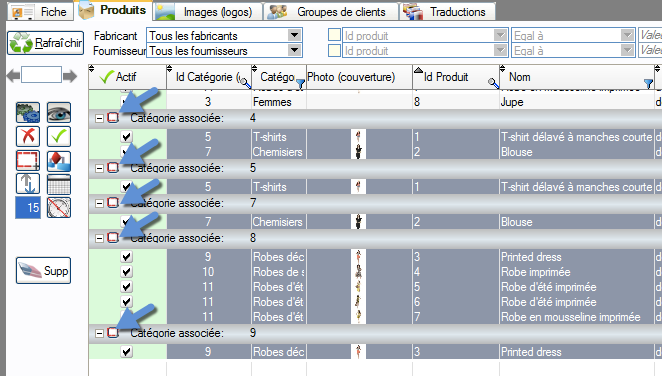
Task: Click the Supp eraser button
Action: tap(43, 271)
